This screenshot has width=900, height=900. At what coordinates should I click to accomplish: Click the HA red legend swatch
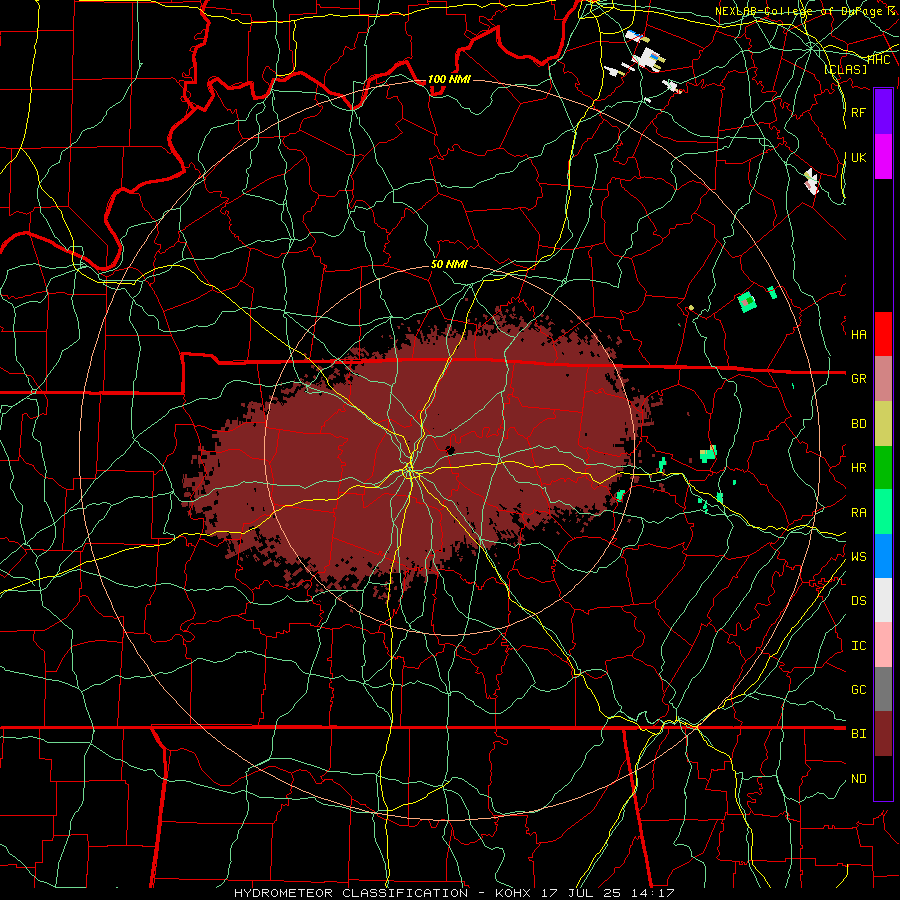883,334
